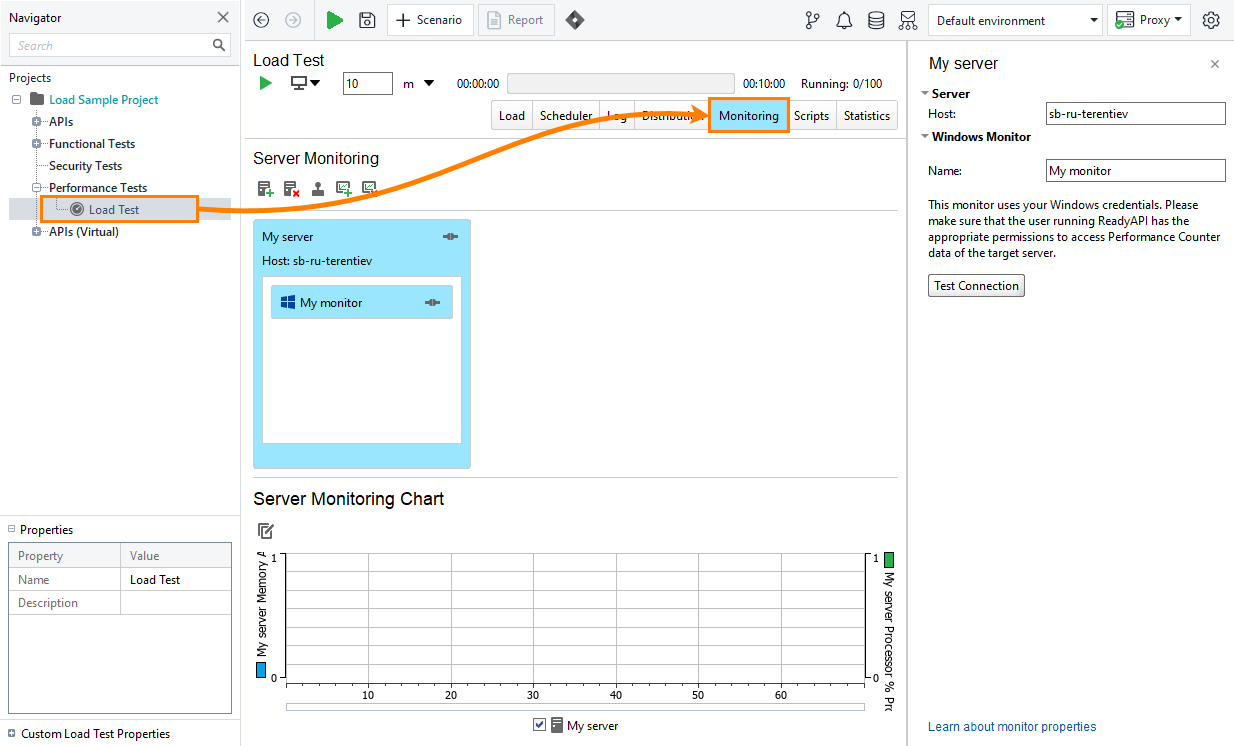Collapse the Server section in properties panel
This screenshot has height=746, width=1234.
925,93
